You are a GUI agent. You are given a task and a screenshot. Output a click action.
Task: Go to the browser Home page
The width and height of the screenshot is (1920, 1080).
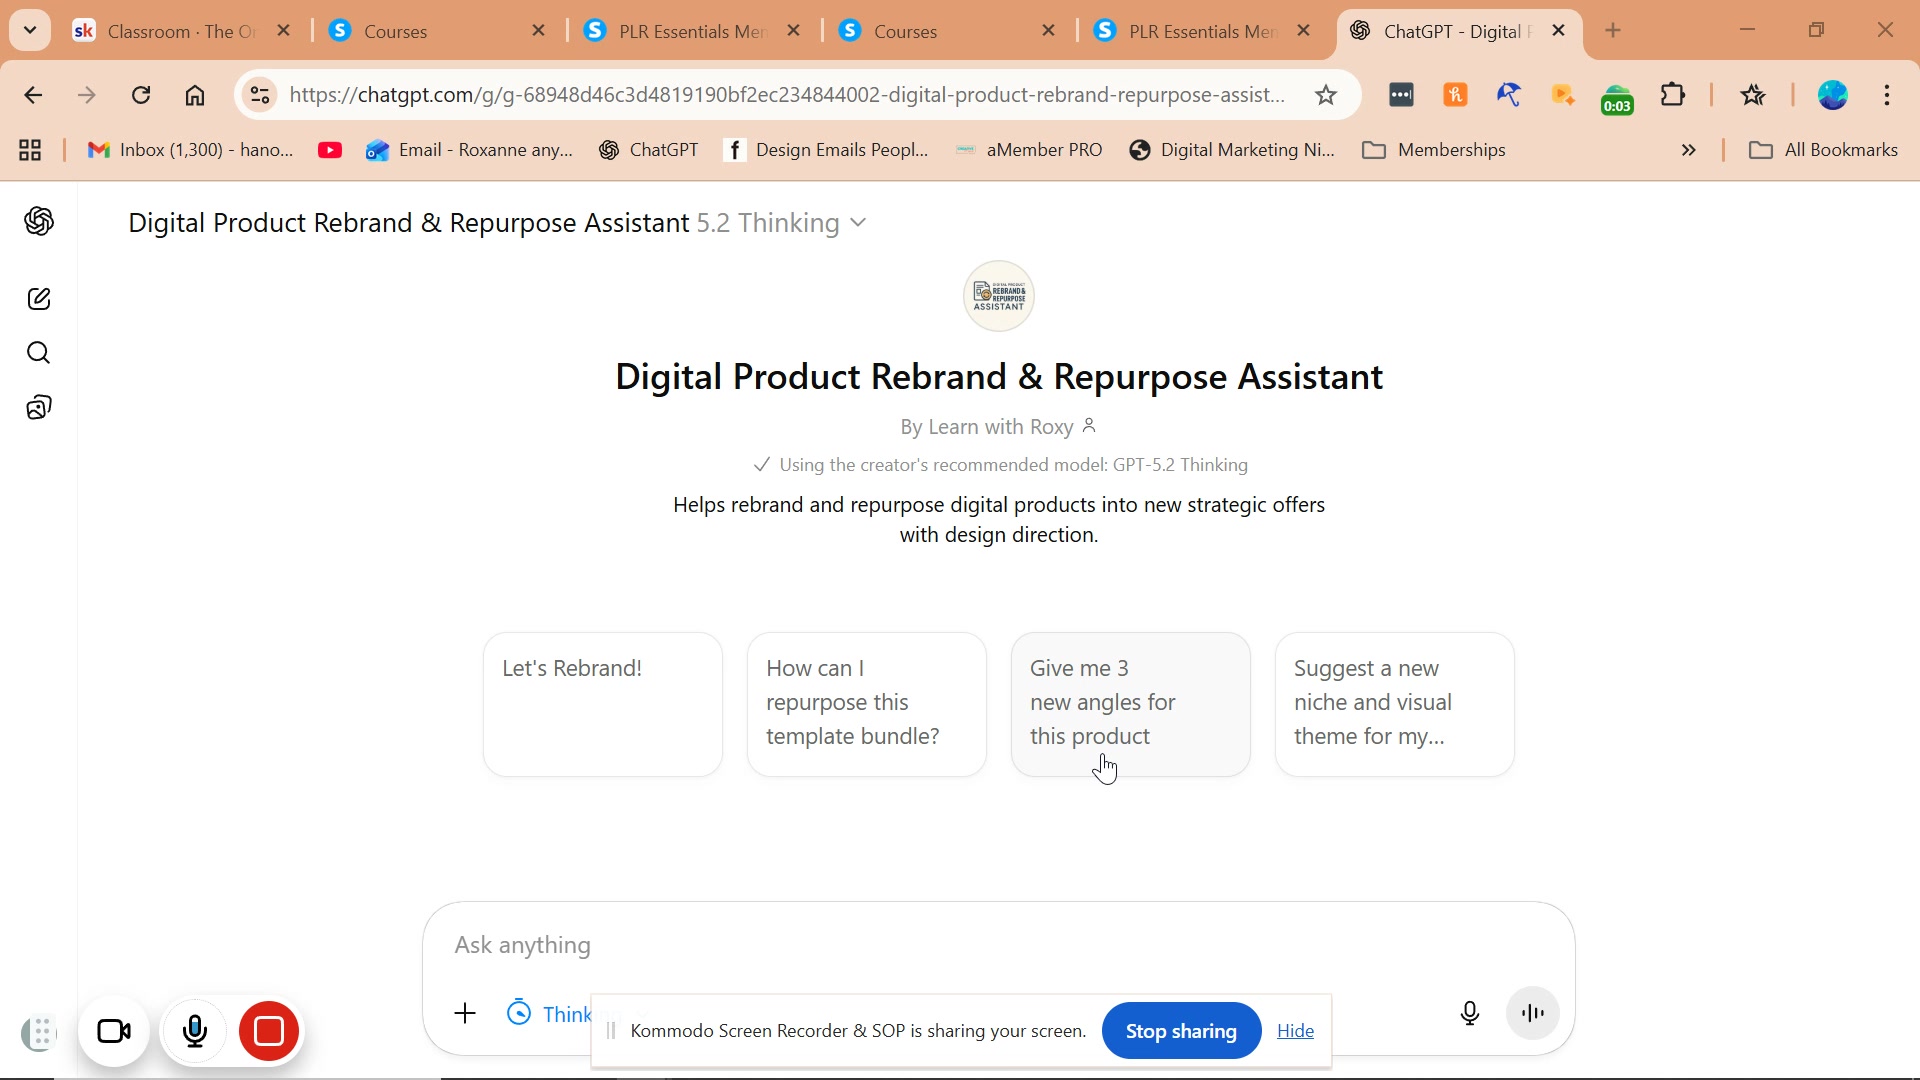click(x=195, y=95)
